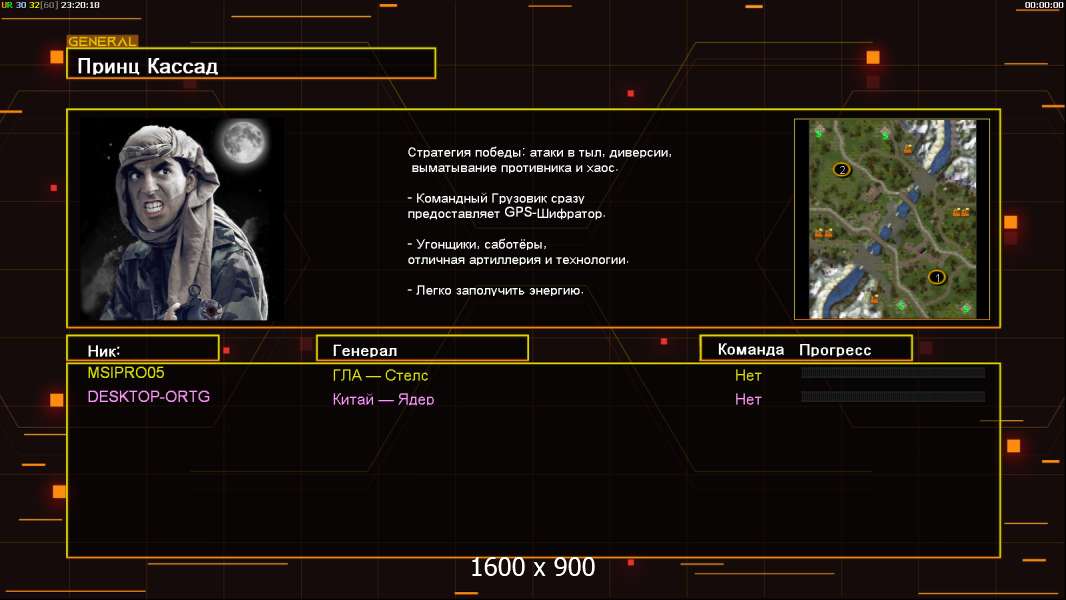The width and height of the screenshot is (1066, 600).
Task: Click 'Легко заполучить энергию' bullet text
Action: 495,290
